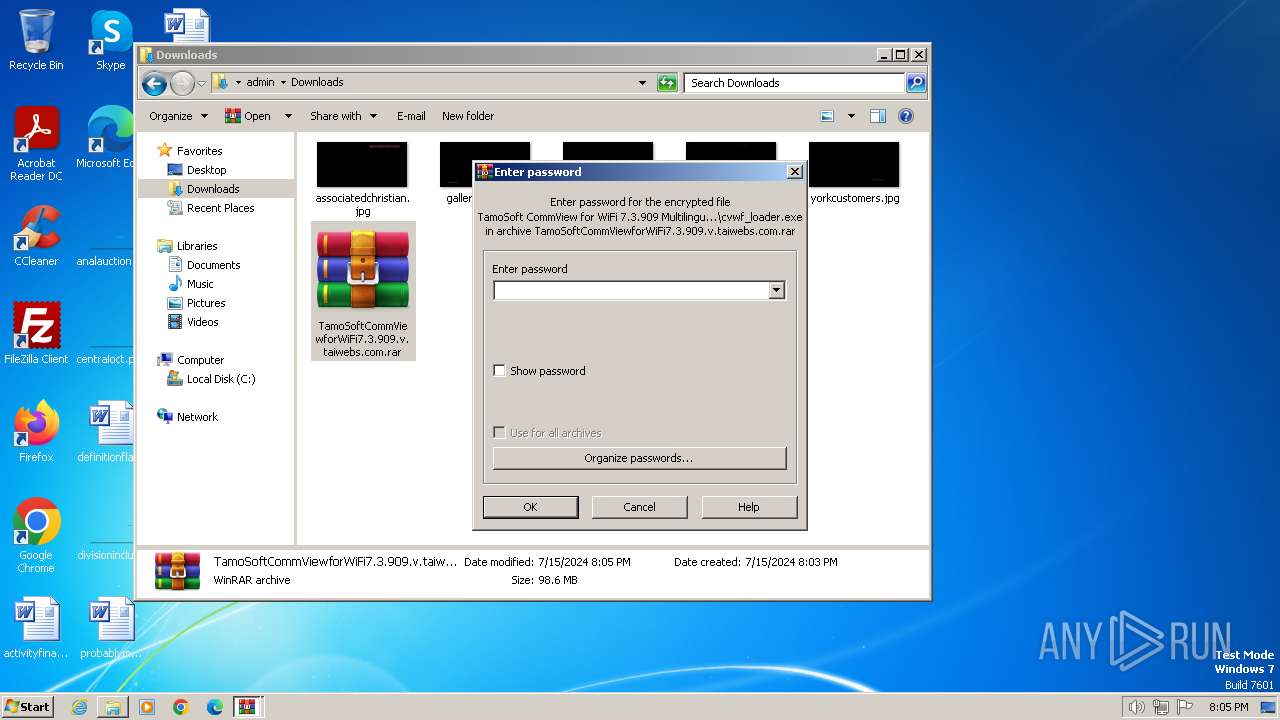This screenshot has width=1280, height=720.
Task: Refresh the Downloads folder view
Action: [x=667, y=83]
